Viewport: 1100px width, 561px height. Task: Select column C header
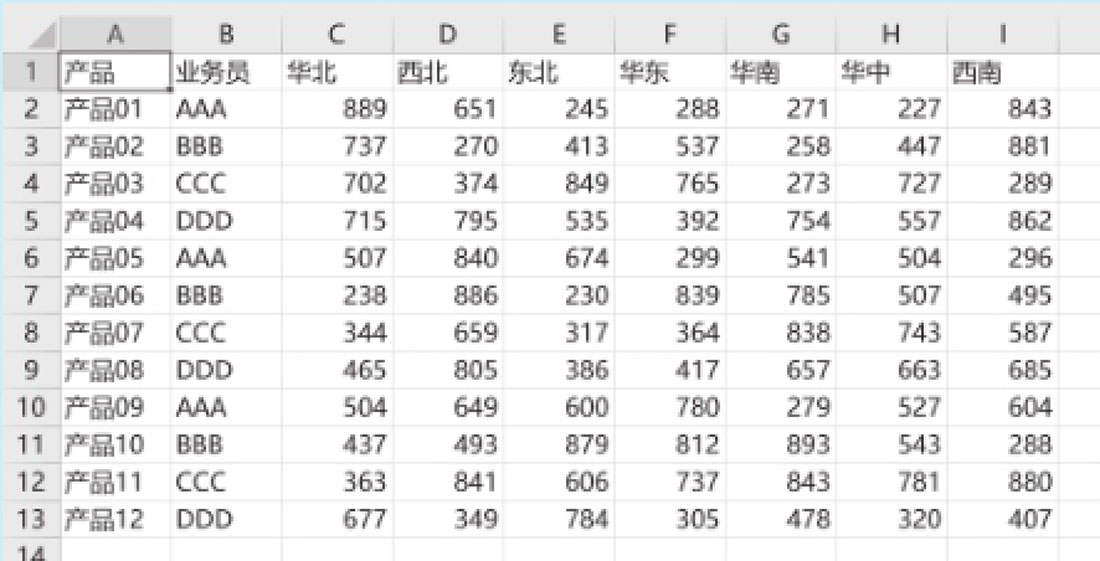coord(337,34)
